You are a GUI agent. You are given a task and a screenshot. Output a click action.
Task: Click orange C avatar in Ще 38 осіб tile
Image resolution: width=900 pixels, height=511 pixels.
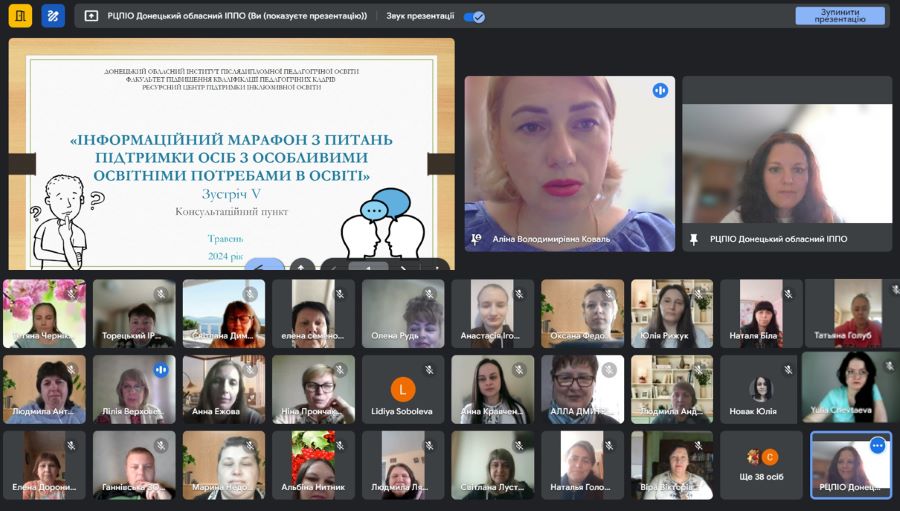(770, 457)
